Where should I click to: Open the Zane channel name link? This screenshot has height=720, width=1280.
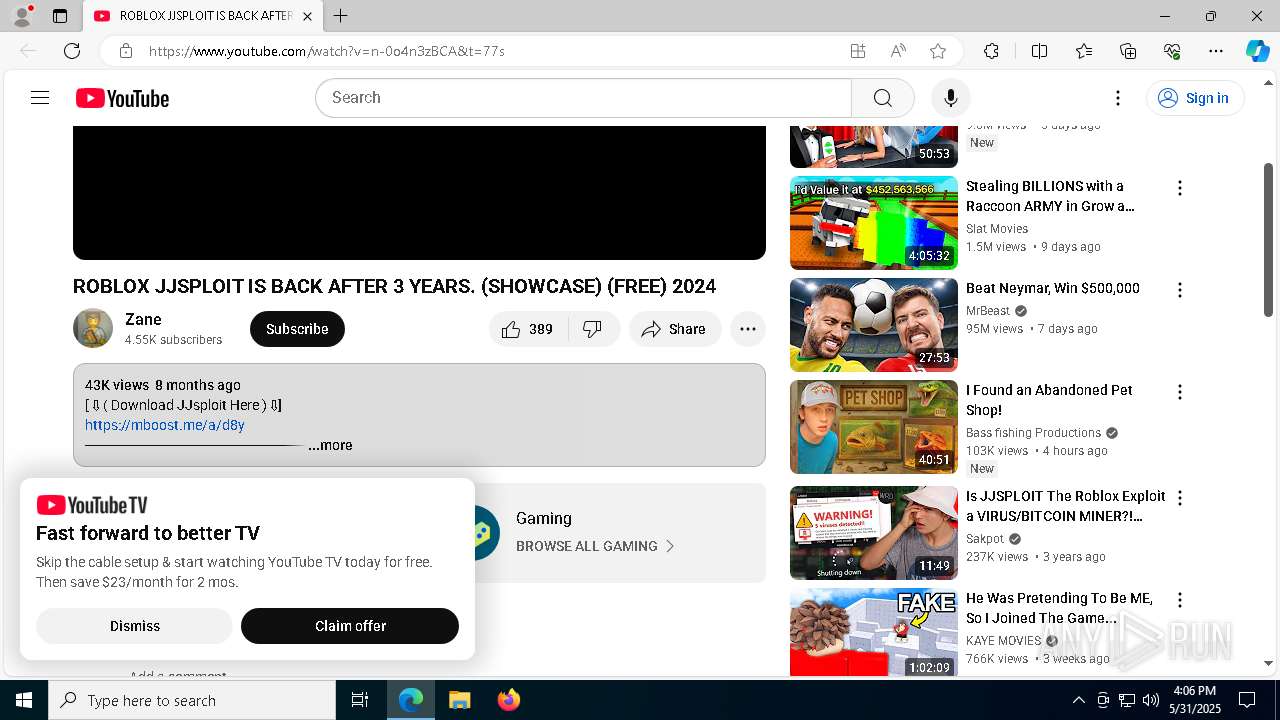[143, 320]
